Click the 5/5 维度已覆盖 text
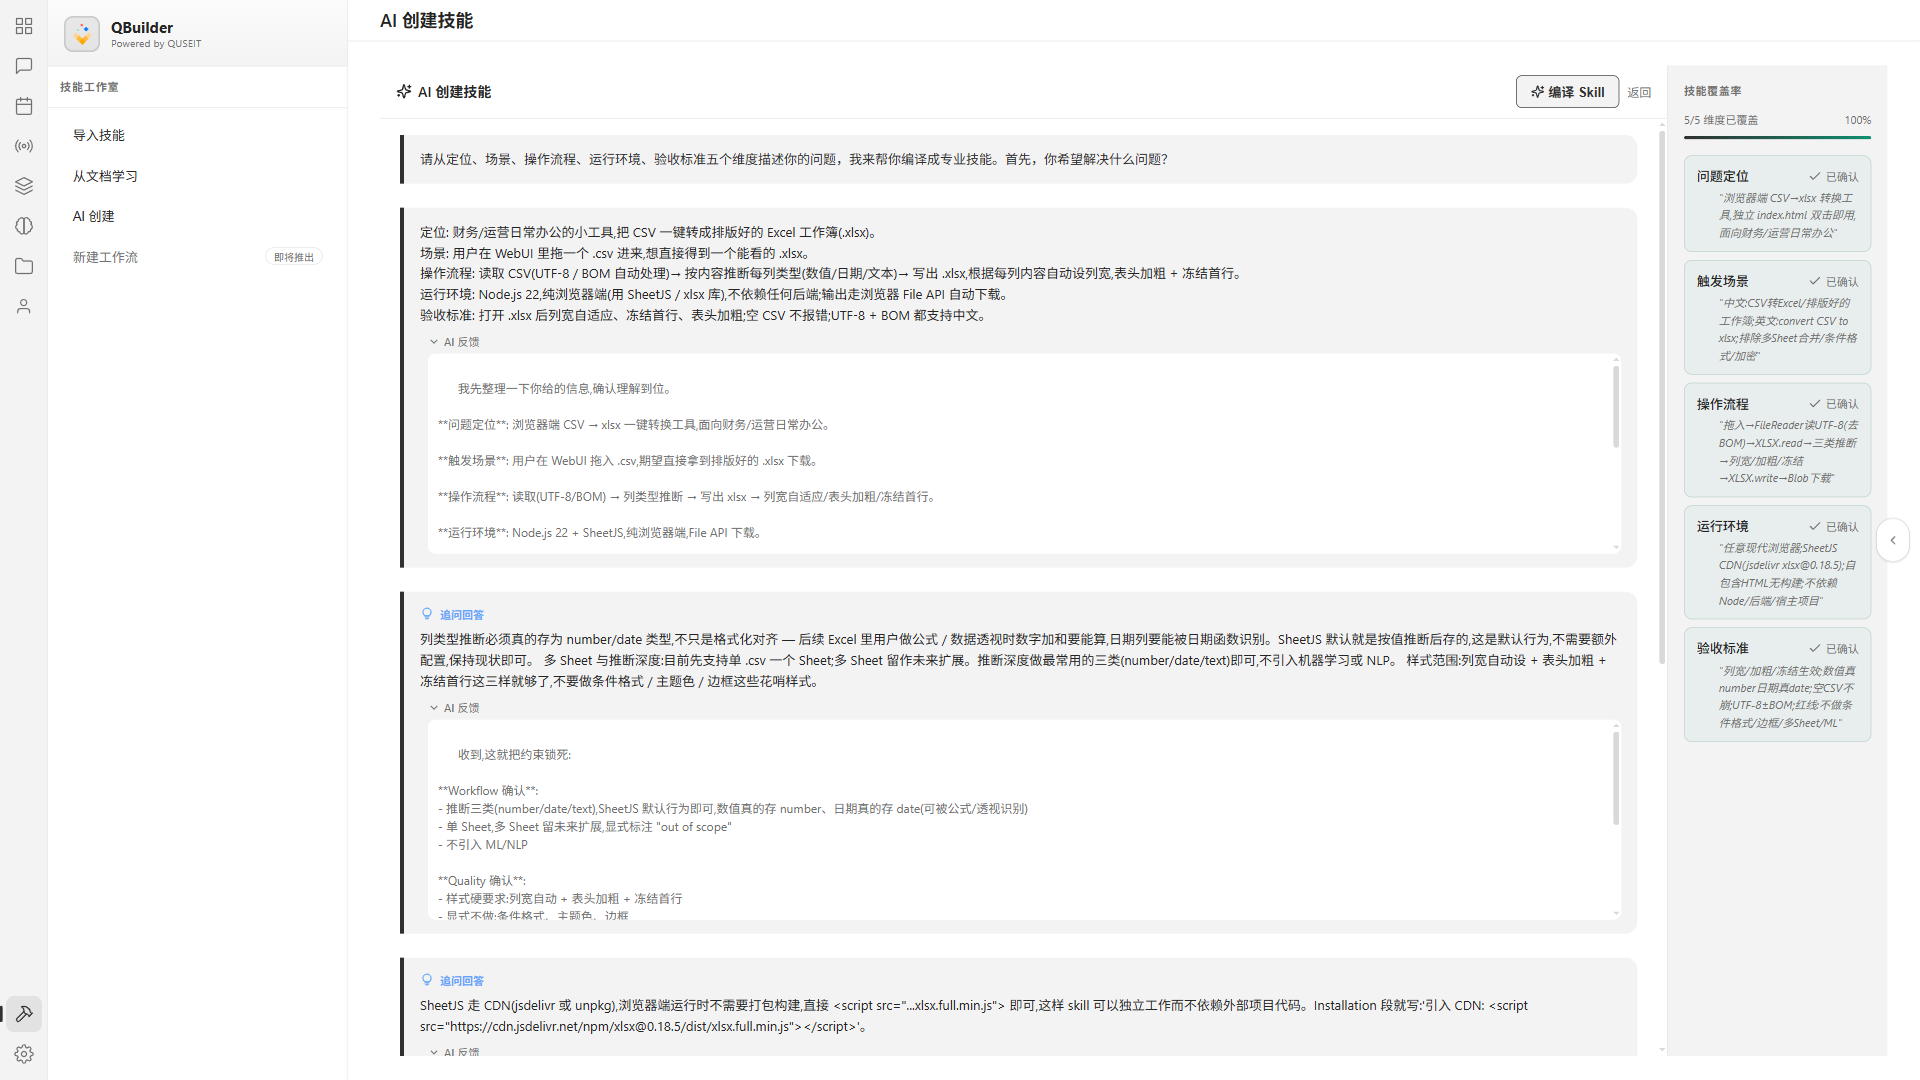Viewport: 1920px width, 1080px height. [1721, 120]
